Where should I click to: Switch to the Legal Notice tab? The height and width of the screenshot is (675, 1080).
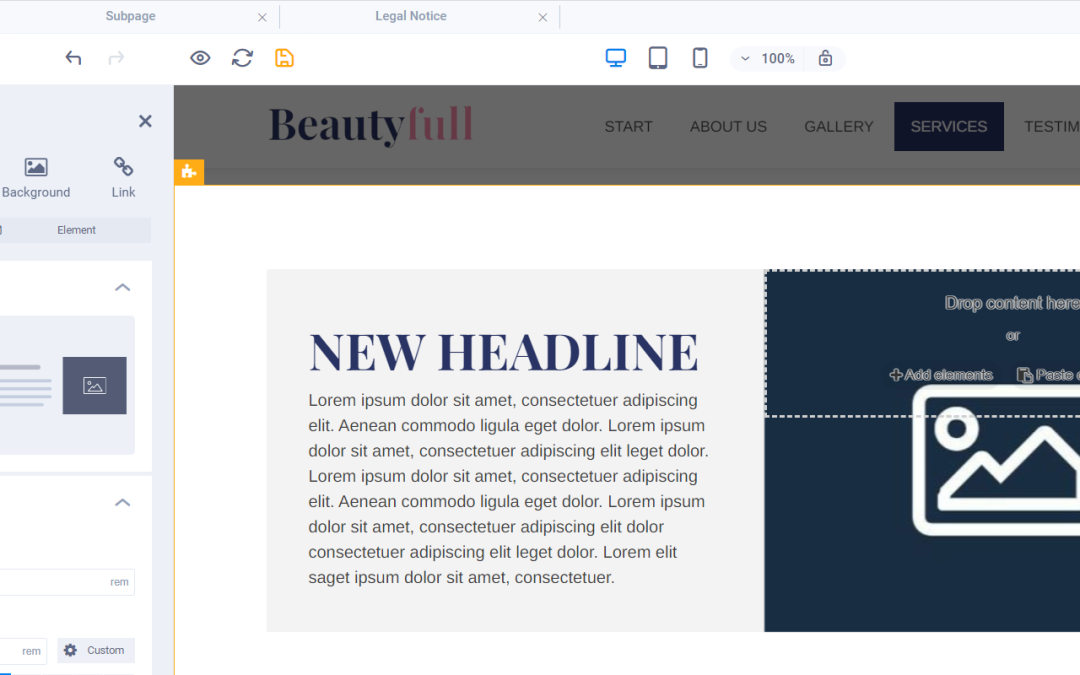411,16
